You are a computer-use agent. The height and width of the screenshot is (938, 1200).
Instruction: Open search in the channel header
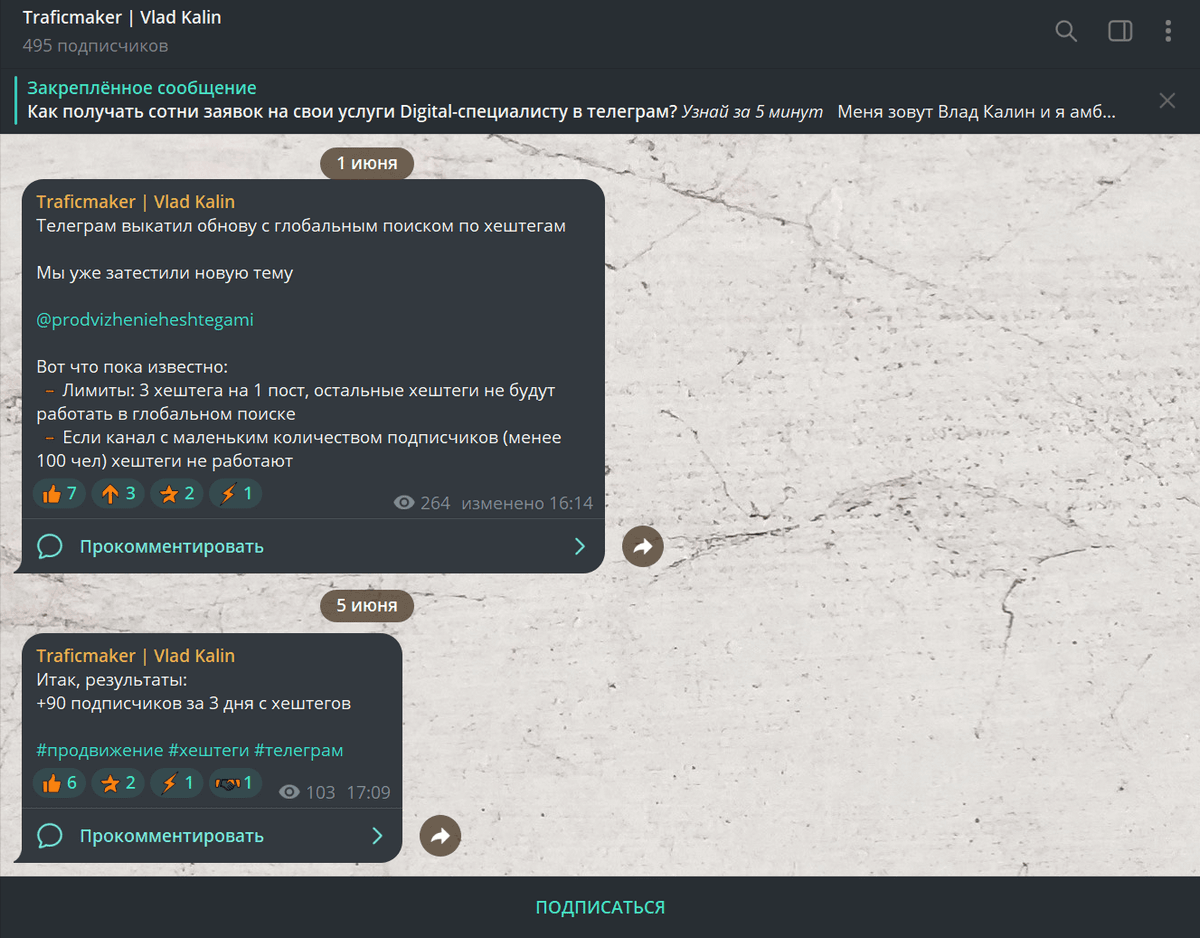[1066, 31]
